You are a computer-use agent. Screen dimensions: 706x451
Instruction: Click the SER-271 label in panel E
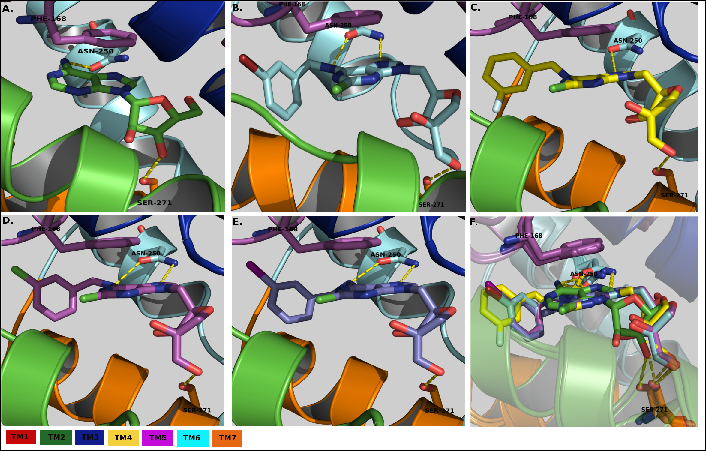click(439, 410)
